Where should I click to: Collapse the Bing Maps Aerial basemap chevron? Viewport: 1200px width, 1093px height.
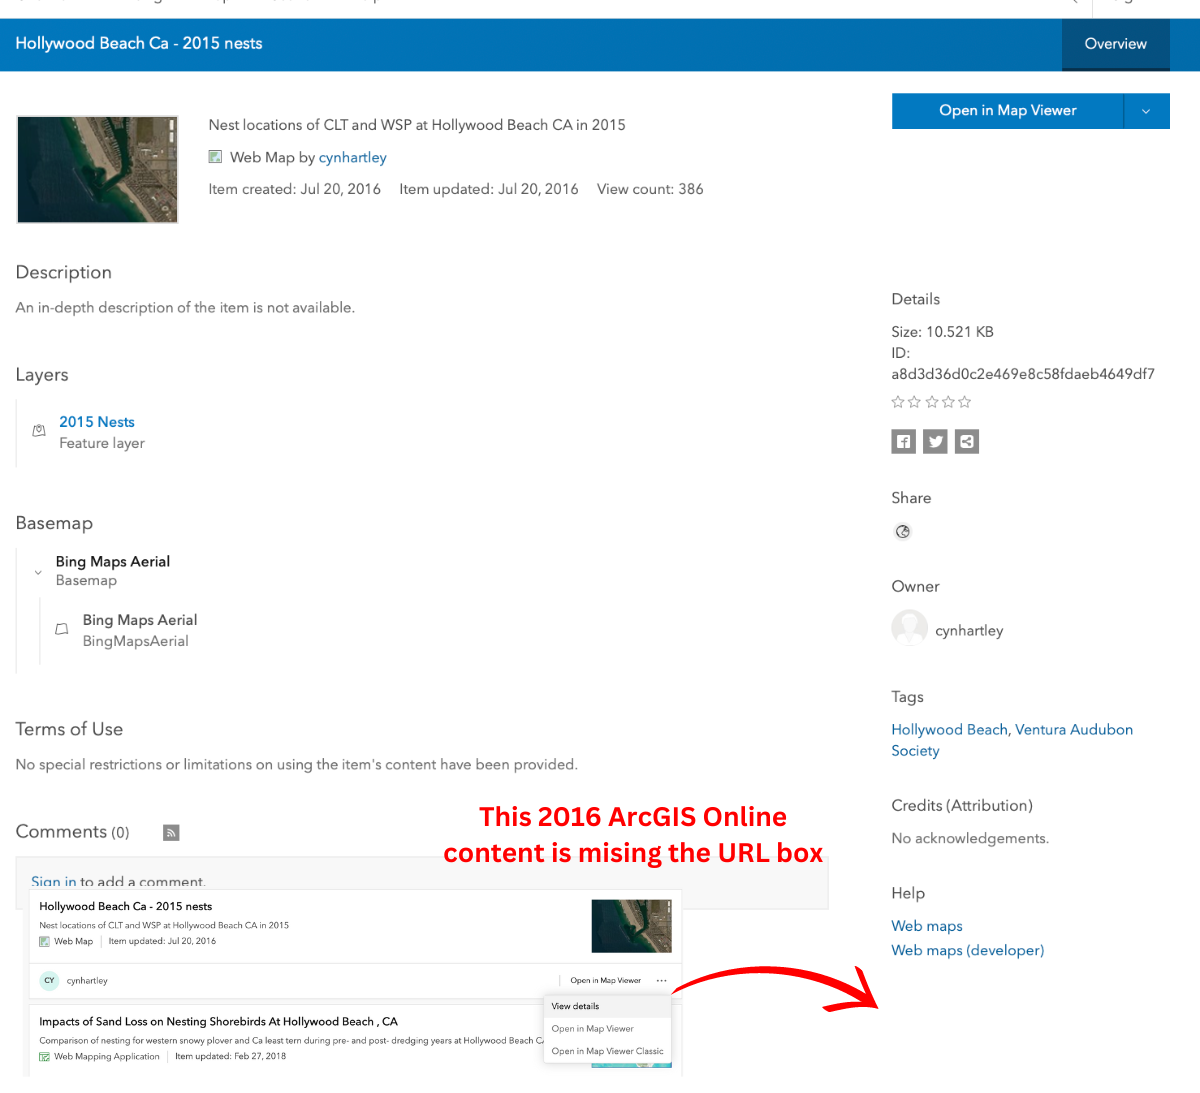click(38, 573)
